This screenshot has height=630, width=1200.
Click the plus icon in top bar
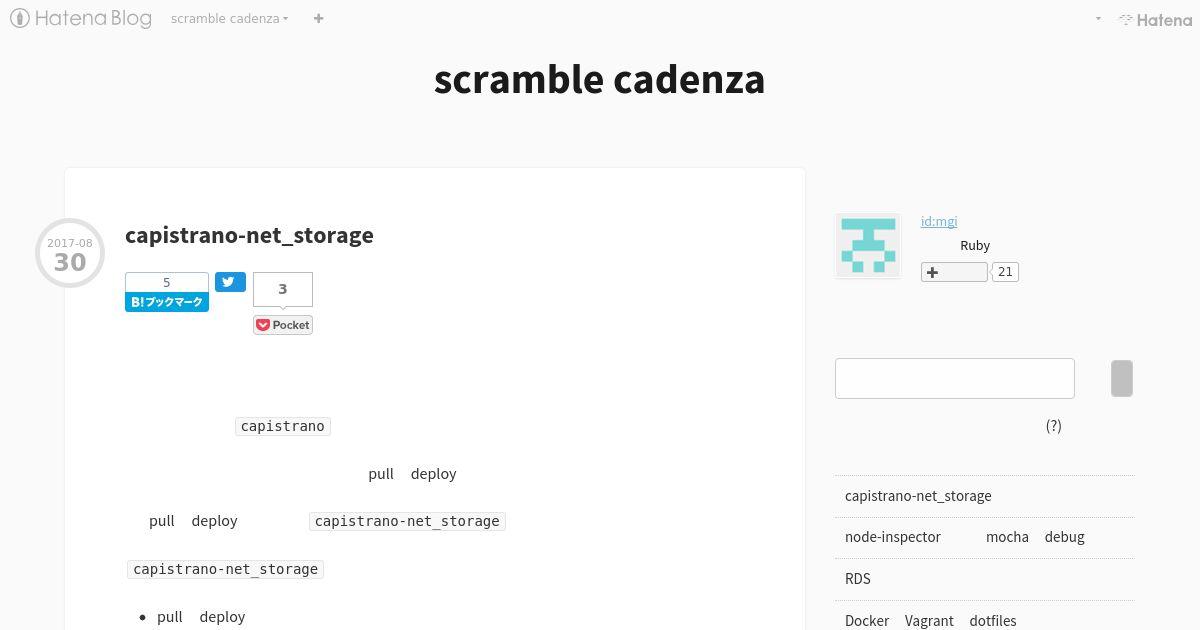(318, 18)
